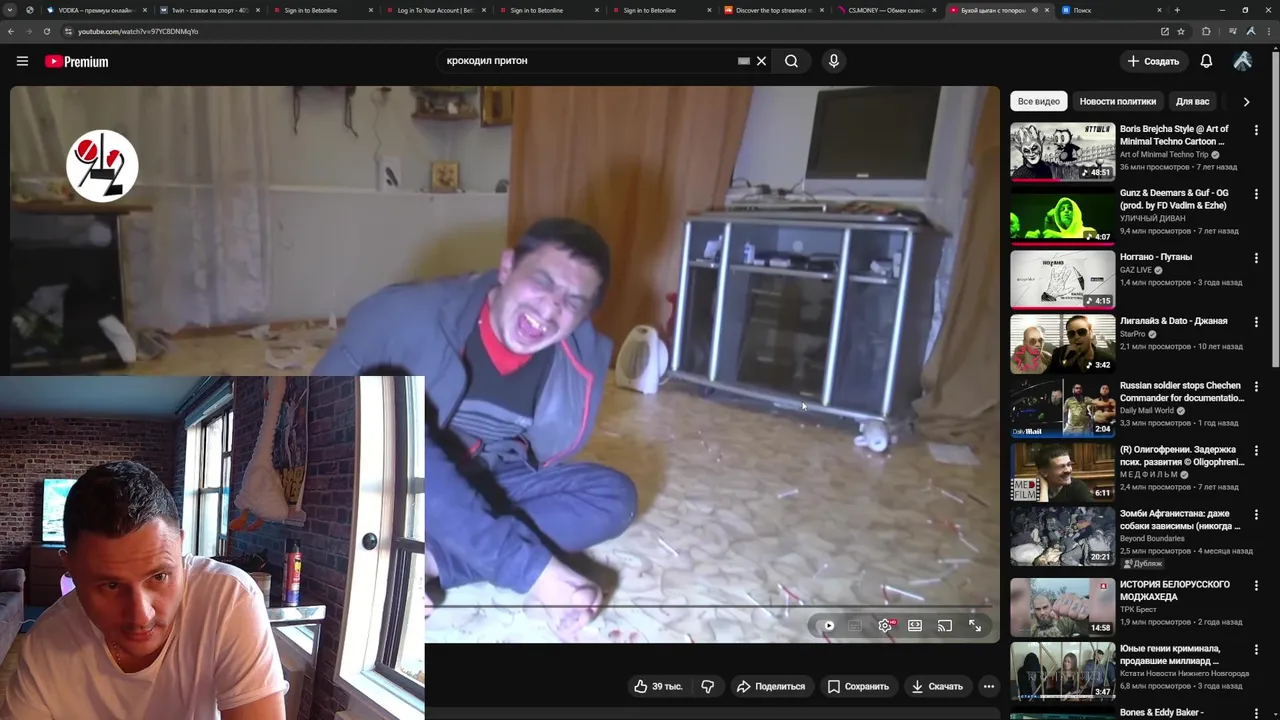
Task: Reload the page with refresh icon
Action: (x=47, y=31)
